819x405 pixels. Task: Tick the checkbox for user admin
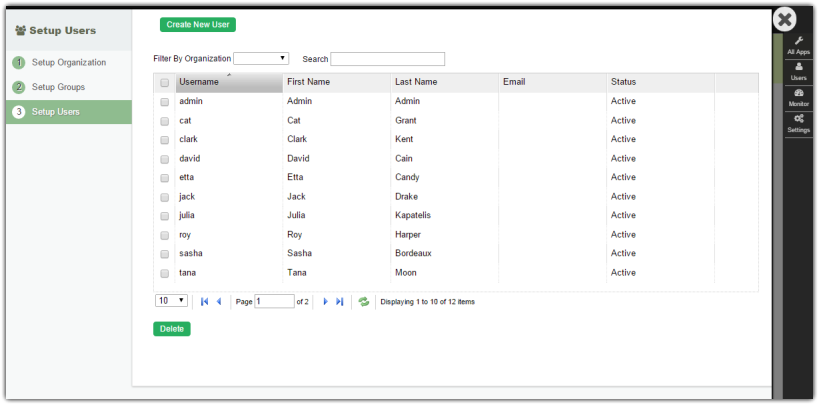165,102
